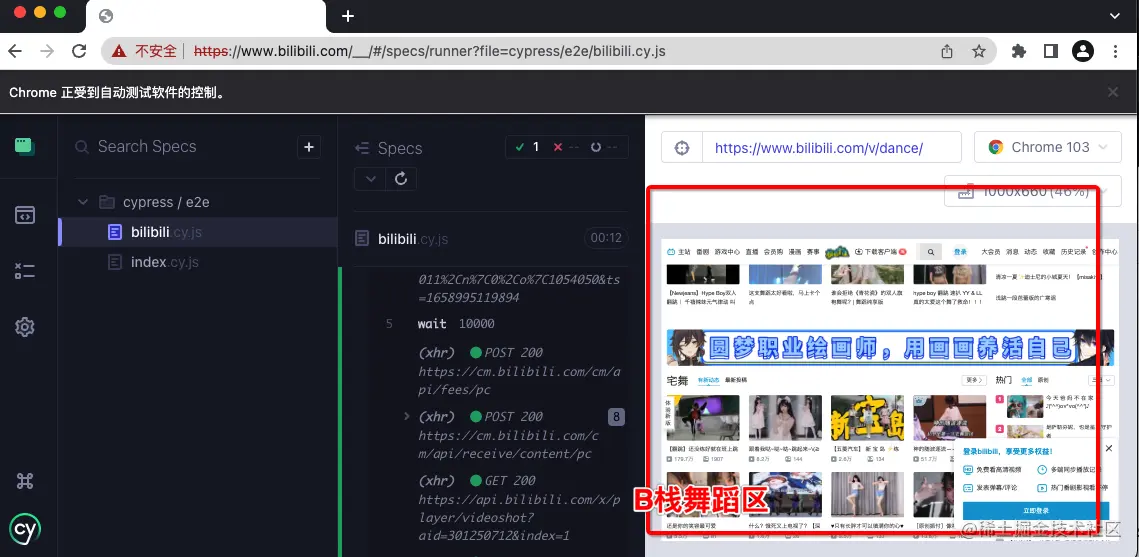This screenshot has height=557, width=1139.
Task: Click 大会员 in bilibili header
Action: (991, 252)
